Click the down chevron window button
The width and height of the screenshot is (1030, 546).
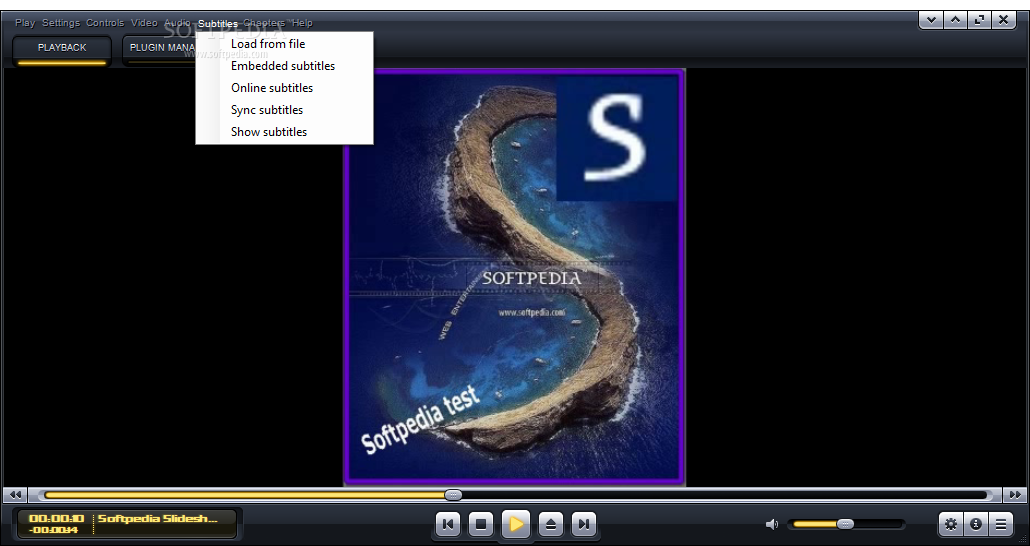[x=931, y=20]
